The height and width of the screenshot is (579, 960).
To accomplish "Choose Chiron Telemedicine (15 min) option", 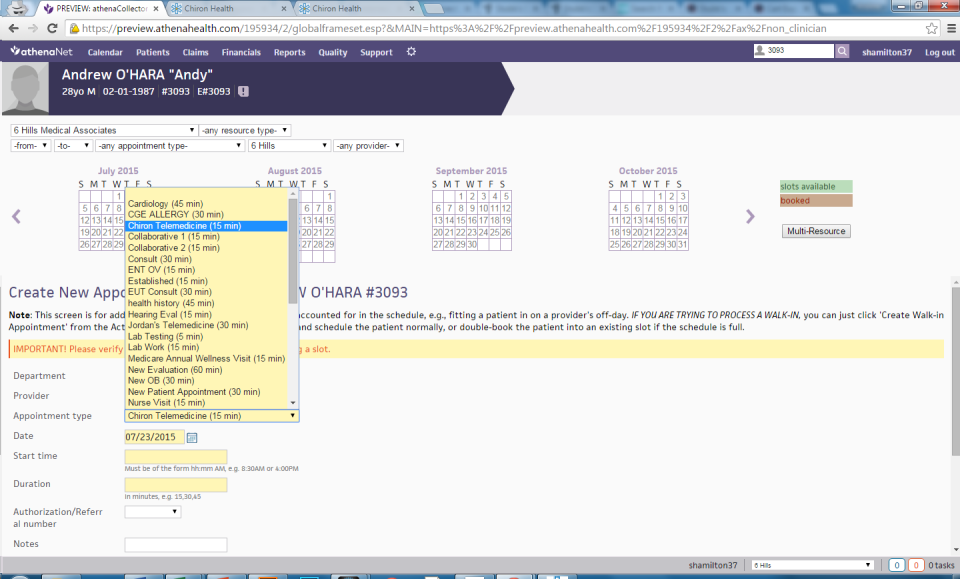I will tap(206, 226).
